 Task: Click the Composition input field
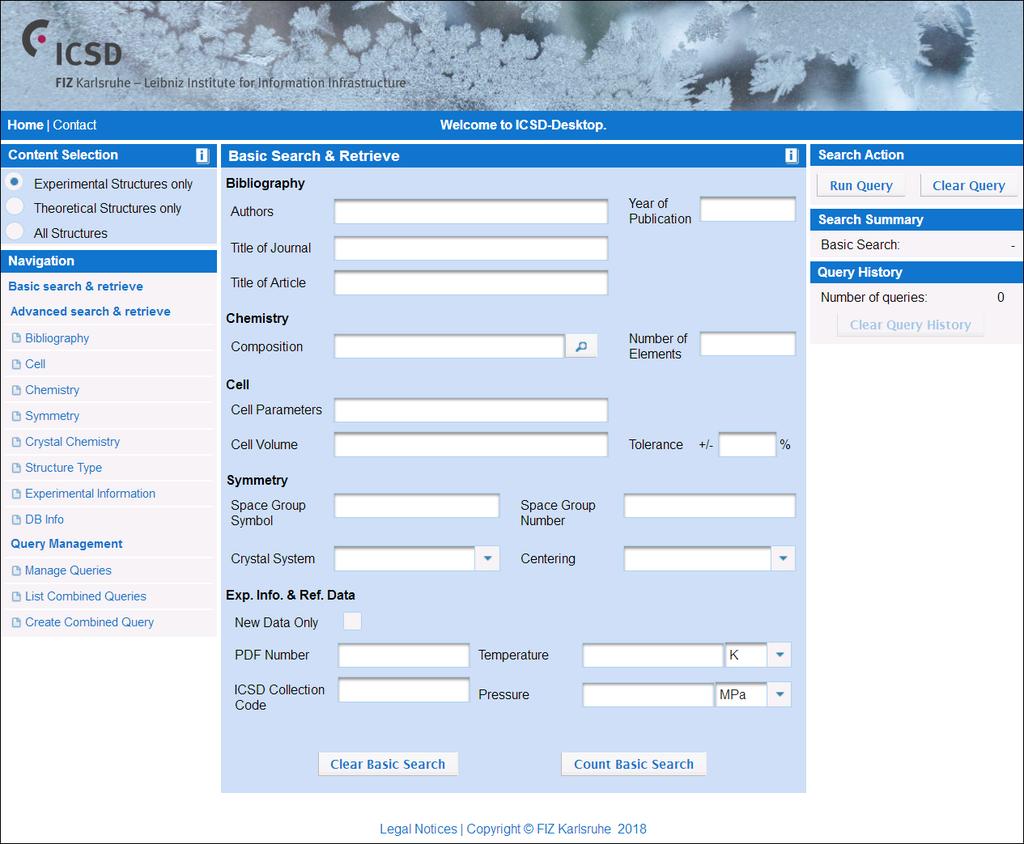(449, 346)
